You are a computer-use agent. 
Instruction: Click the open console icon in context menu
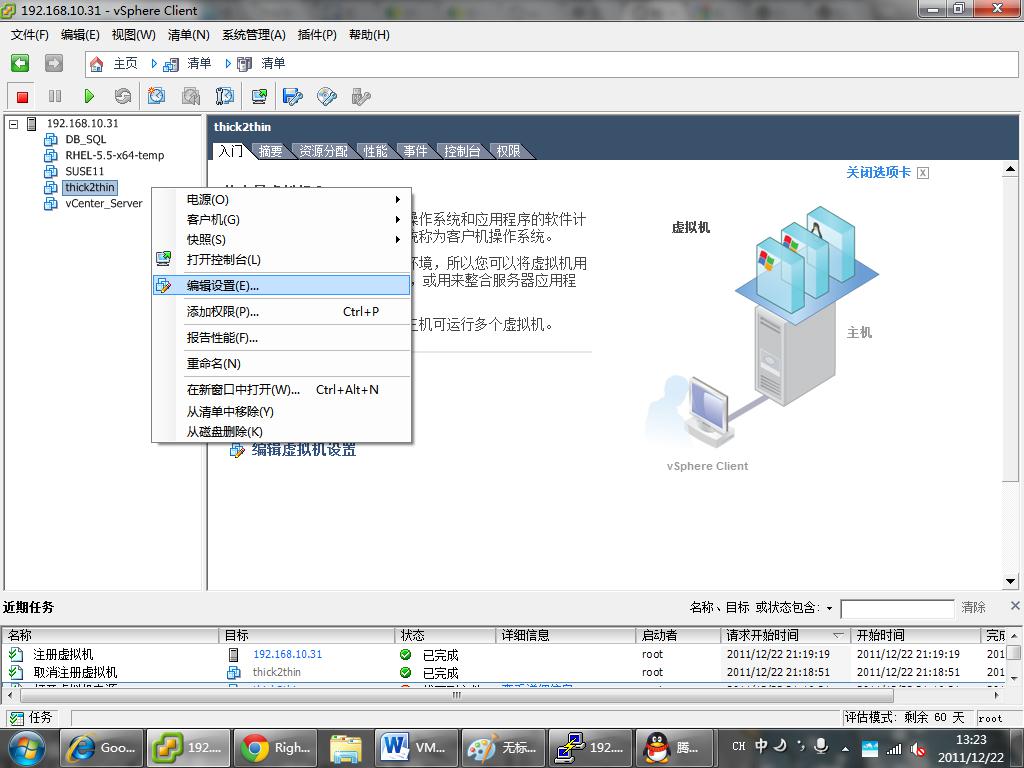tap(163, 259)
